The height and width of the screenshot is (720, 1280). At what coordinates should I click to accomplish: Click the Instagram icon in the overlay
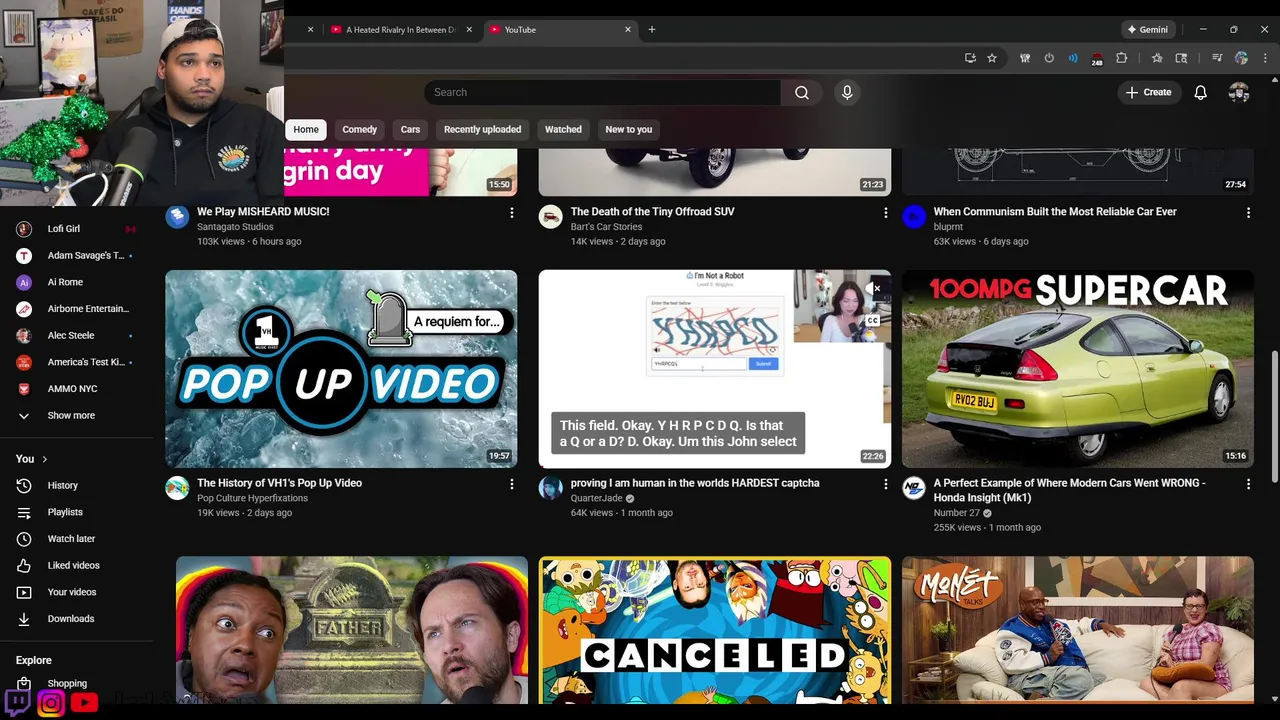pyautogui.click(x=51, y=703)
